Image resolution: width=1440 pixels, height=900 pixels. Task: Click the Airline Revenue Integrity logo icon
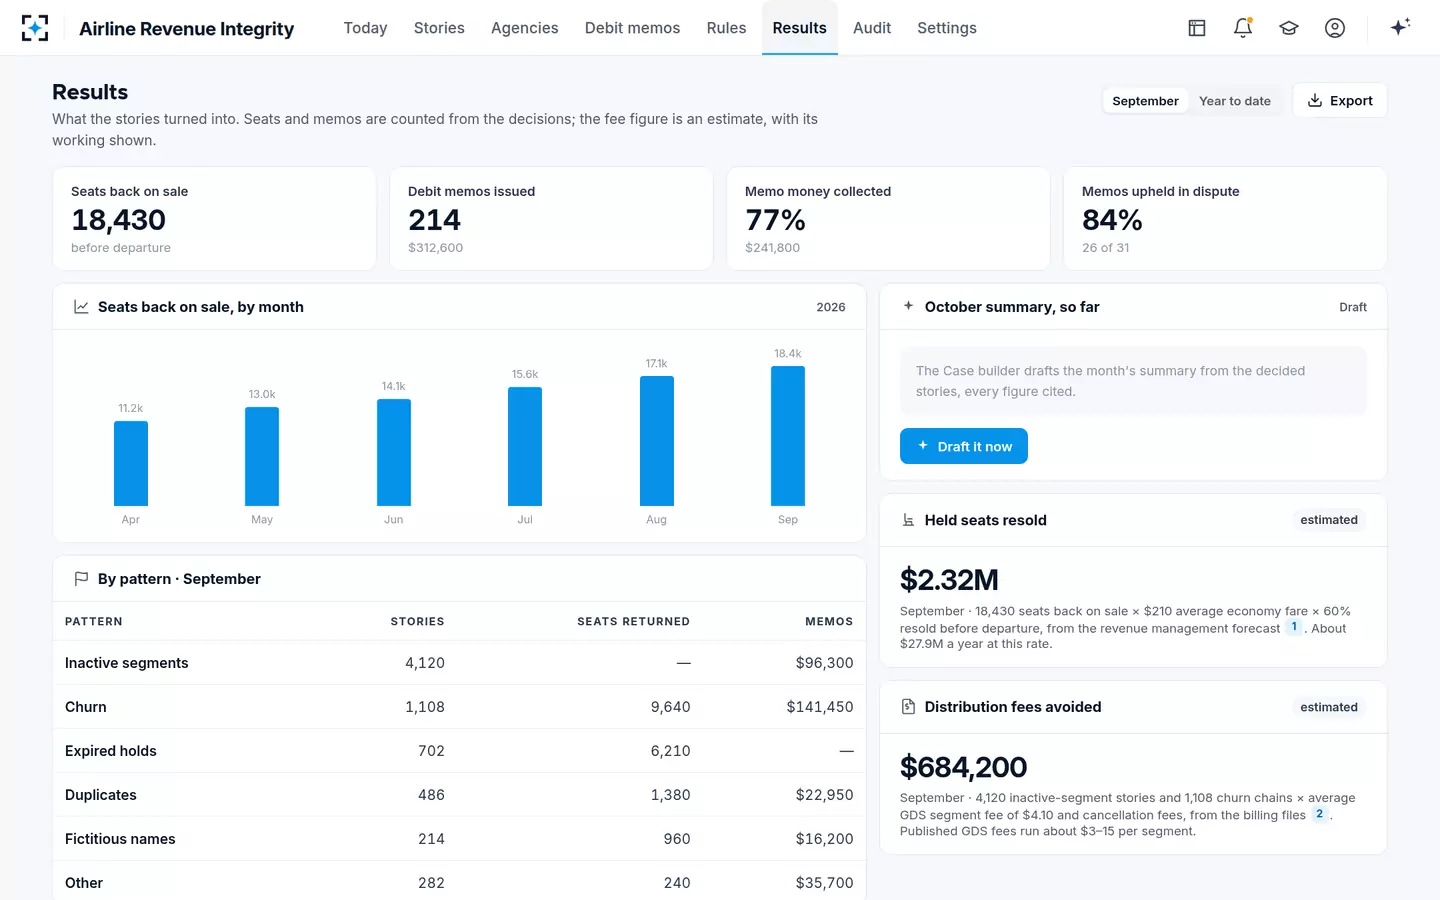pos(35,28)
